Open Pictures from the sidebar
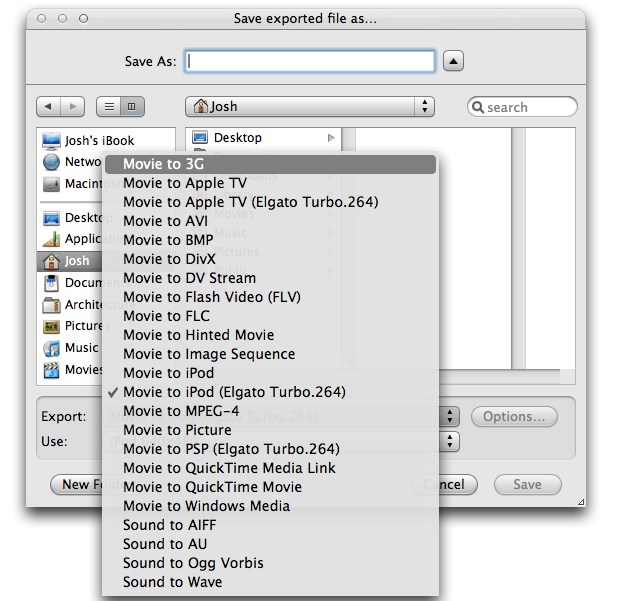 pyautogui.click(x=72, y=326)
